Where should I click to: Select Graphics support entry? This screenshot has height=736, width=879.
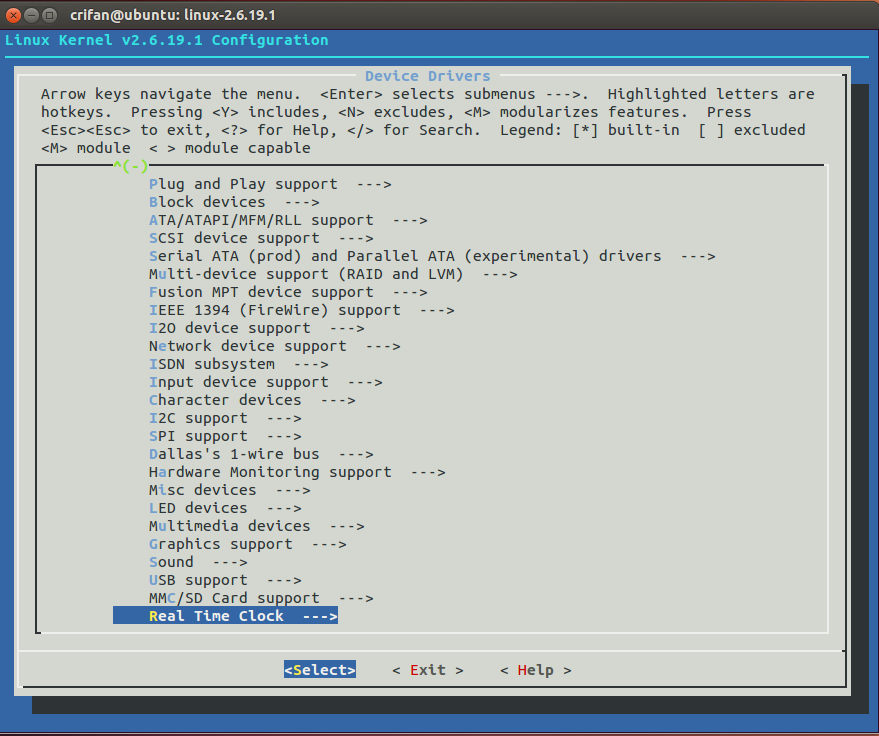[247, 544]
